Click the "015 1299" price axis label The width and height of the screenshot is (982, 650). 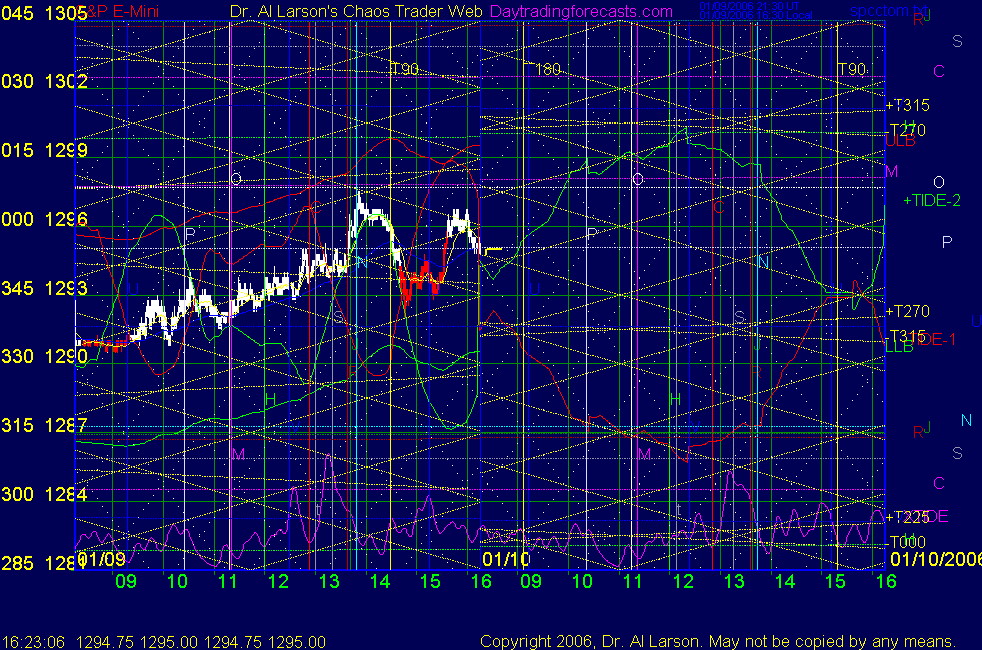click(44, 150)
